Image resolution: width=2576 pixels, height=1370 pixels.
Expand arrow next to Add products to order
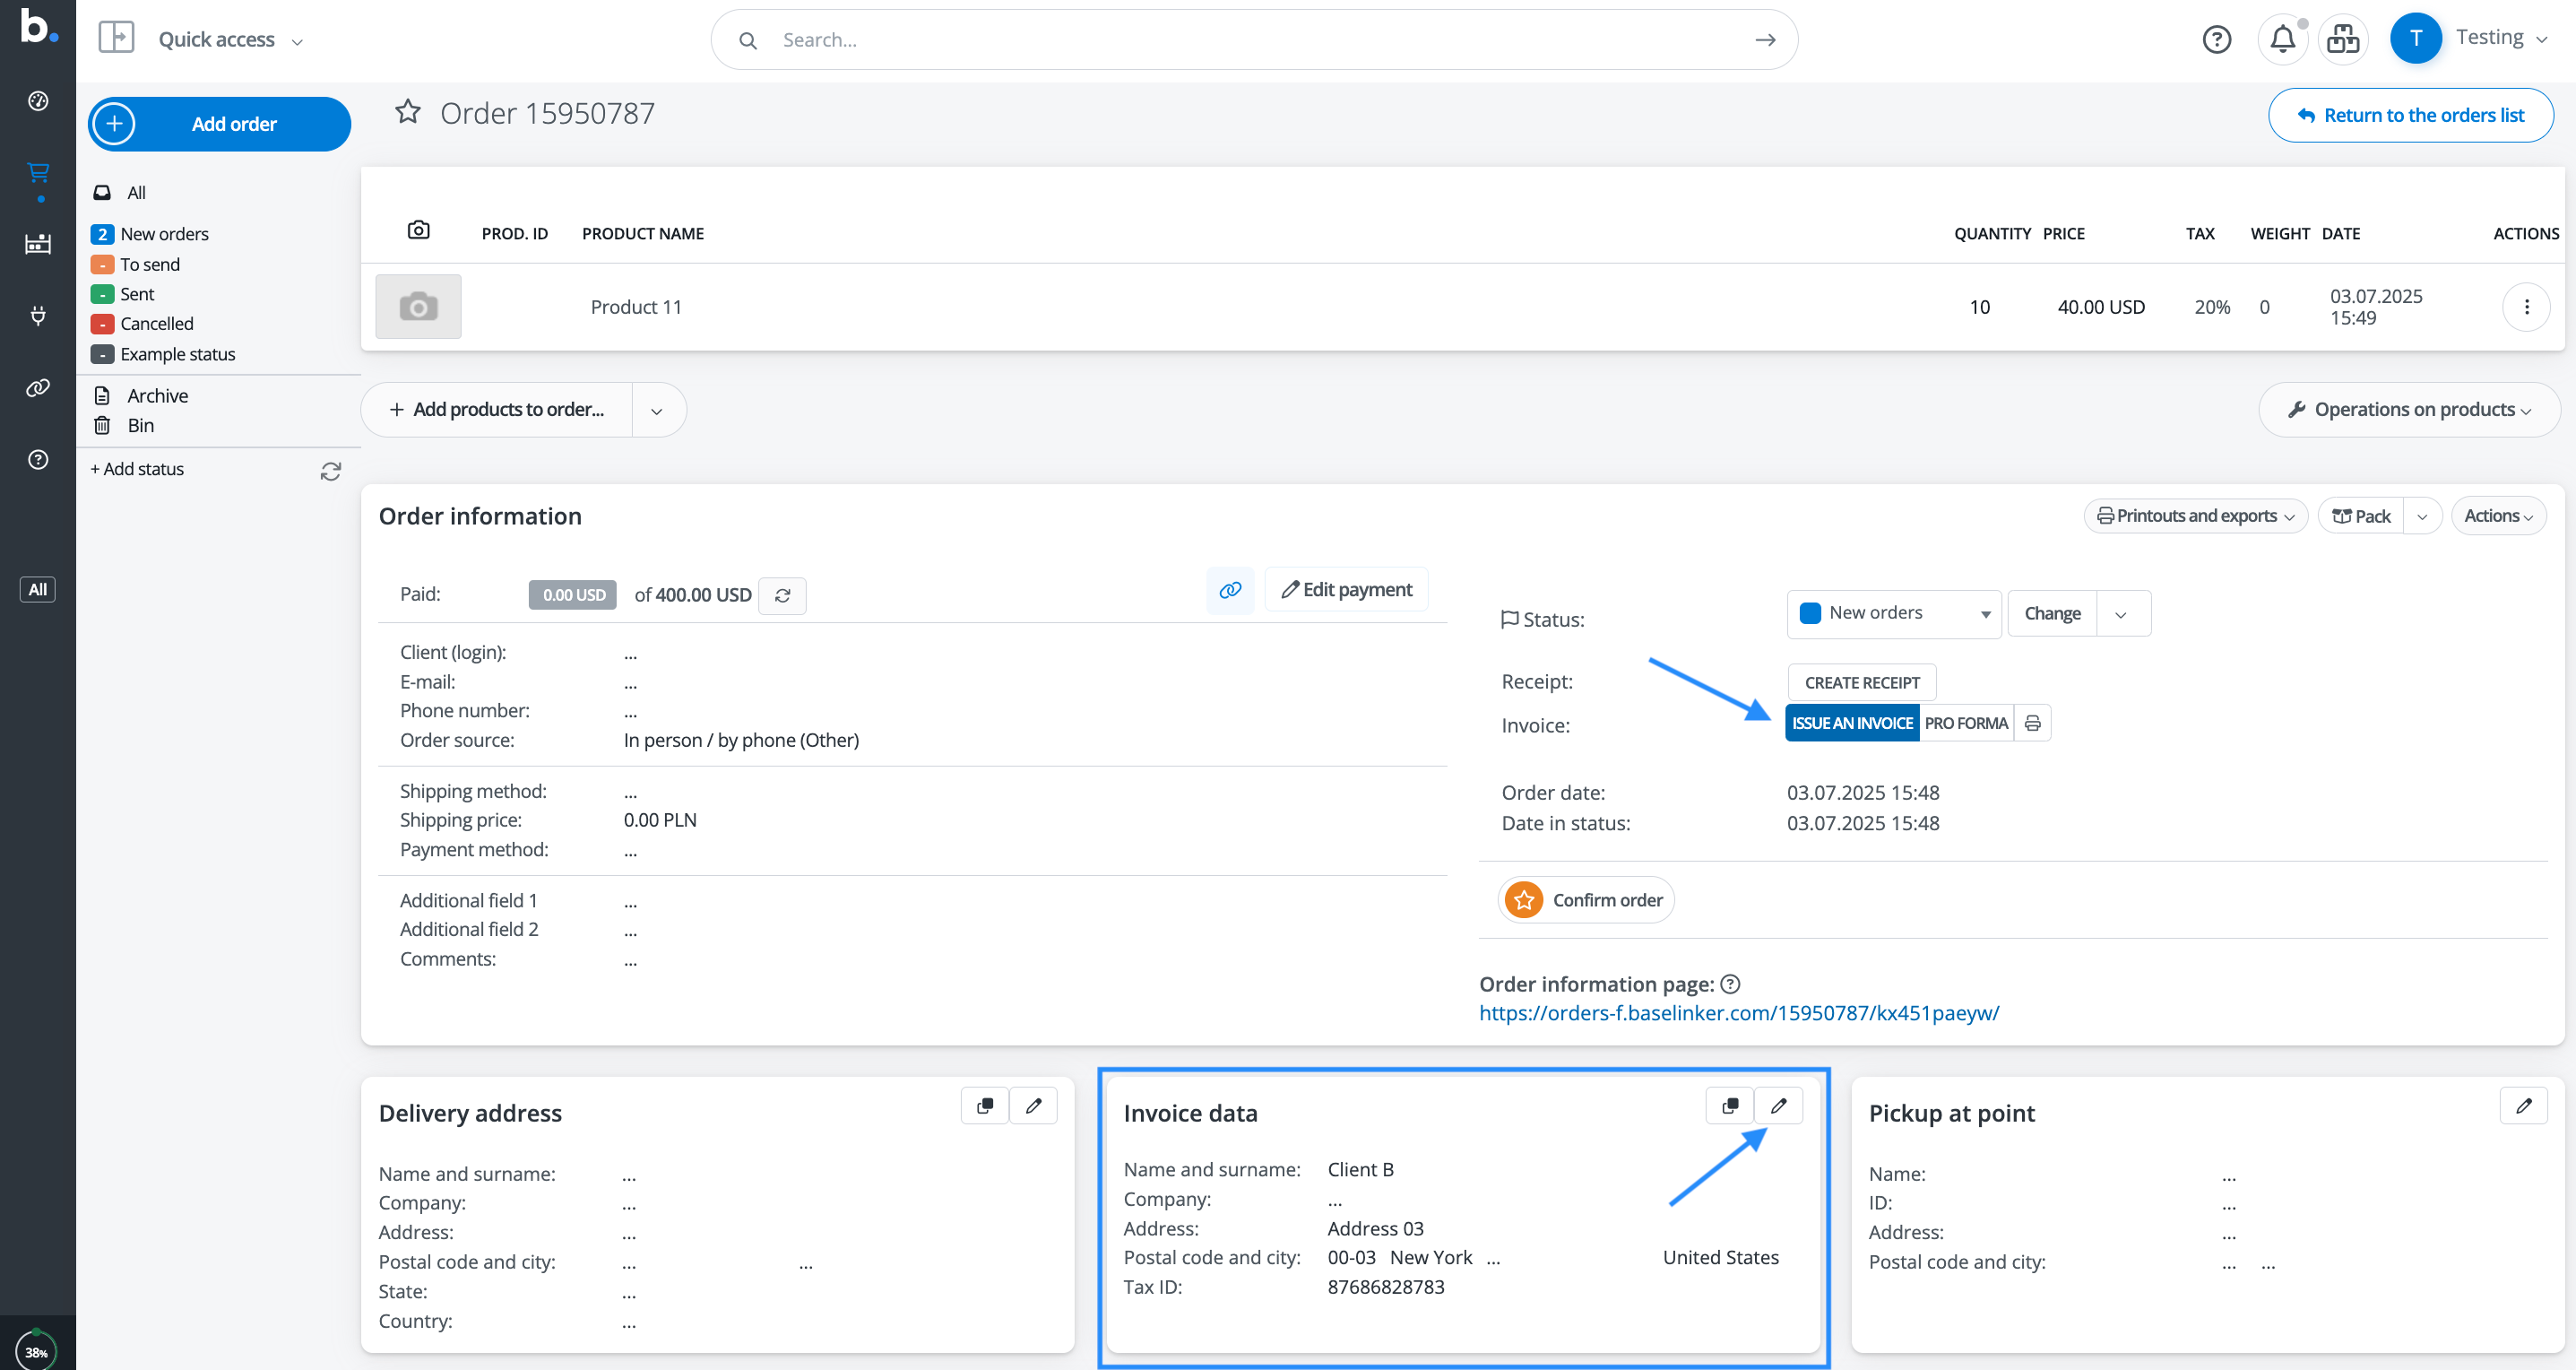point(657,411)
